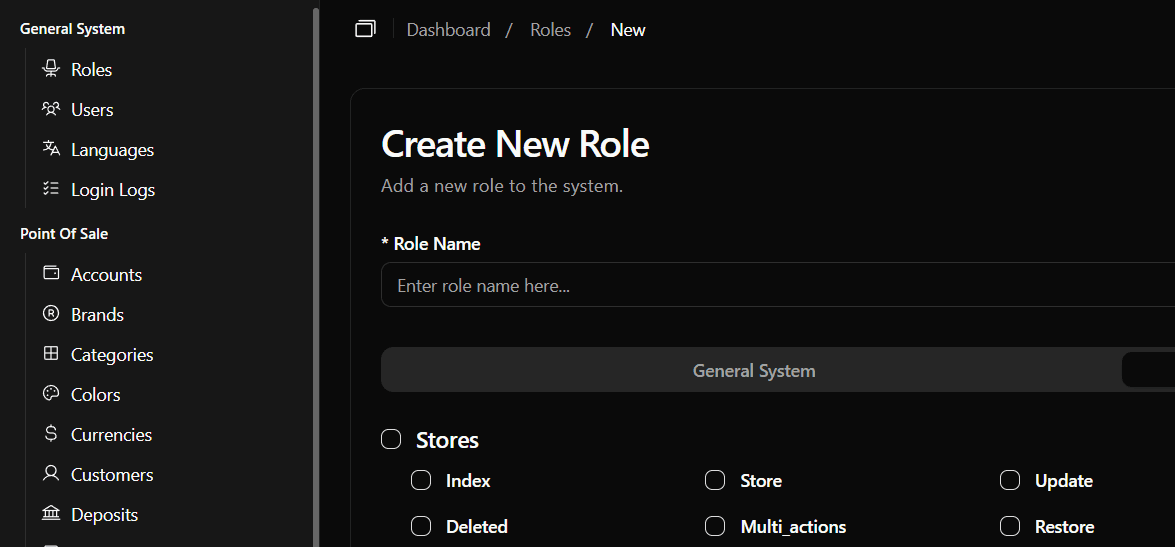Click the Point Of Sale sidebar heading

pos(64,234)
